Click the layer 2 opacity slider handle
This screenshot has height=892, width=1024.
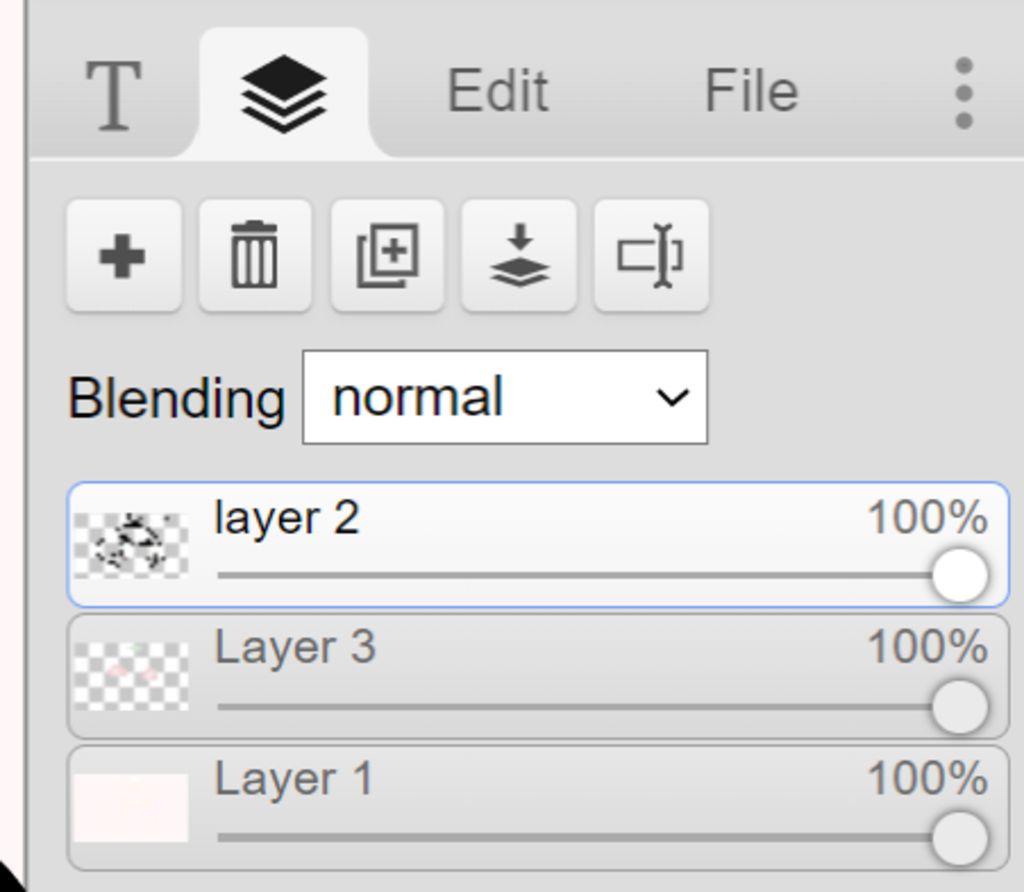pyautogui.click(x=960, y=575)
